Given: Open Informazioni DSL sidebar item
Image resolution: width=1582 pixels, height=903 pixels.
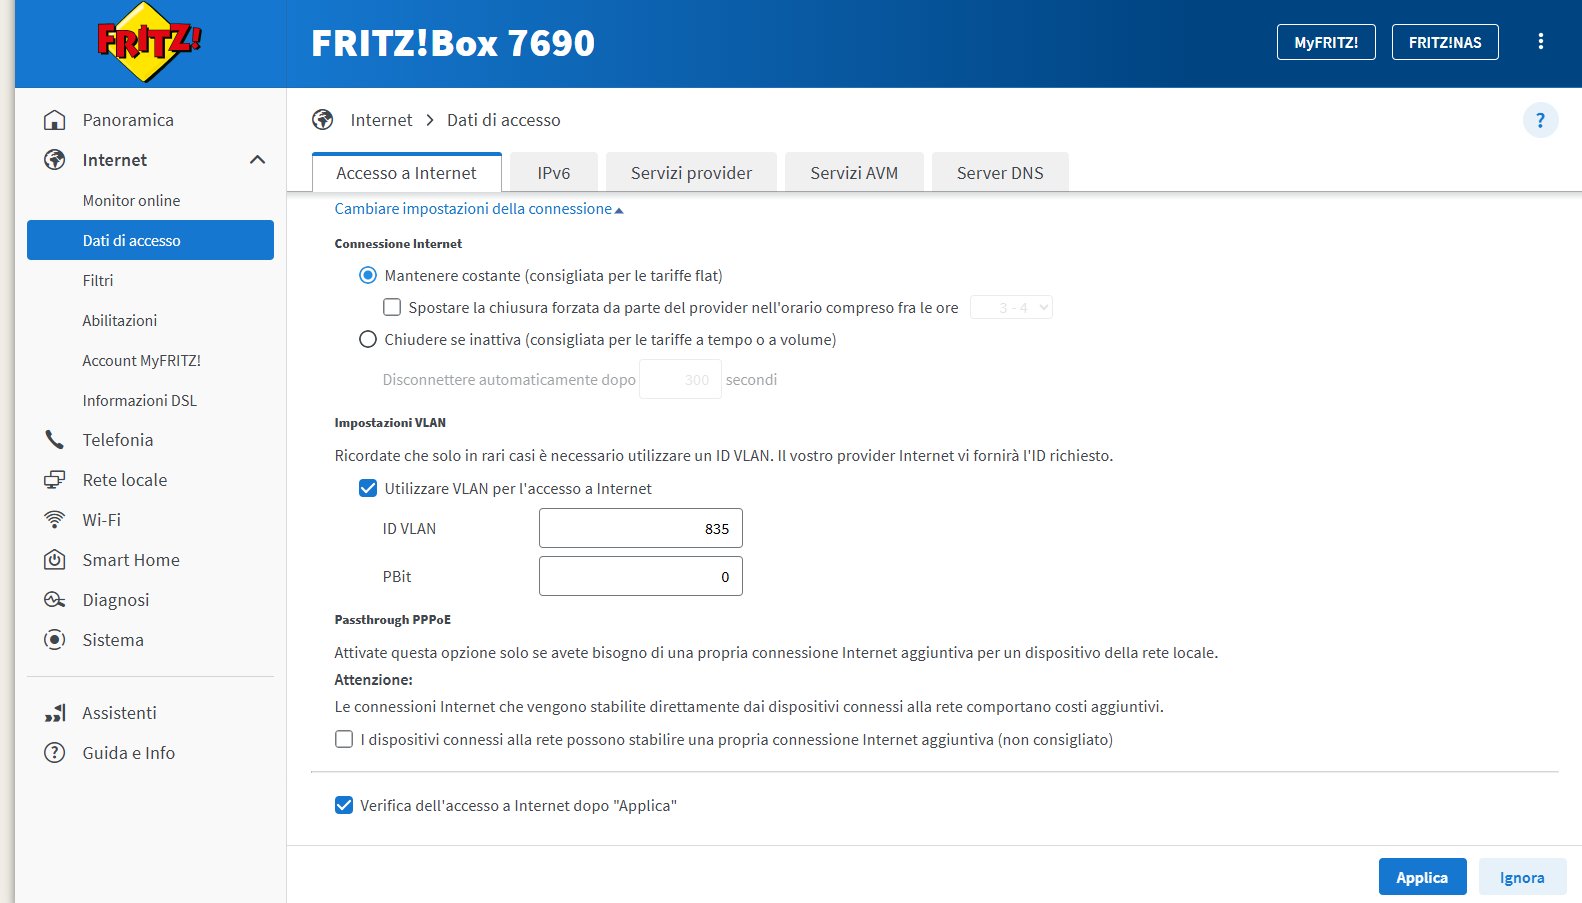Looking at the screenshot, I should tap(140, 400).
